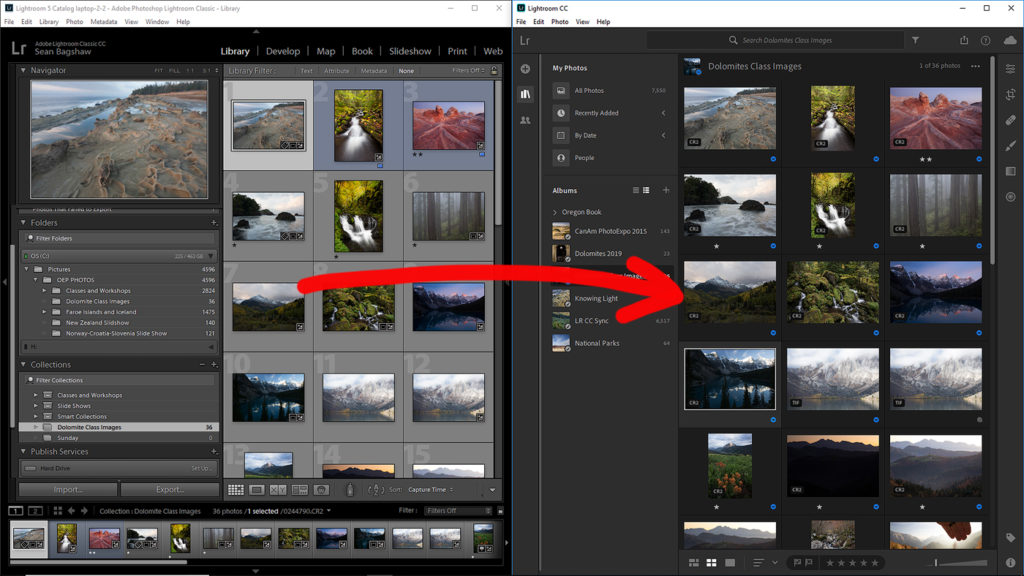Flag photo as pick in Lightroom CC
1024x576 pixels.
pos(797,562)
